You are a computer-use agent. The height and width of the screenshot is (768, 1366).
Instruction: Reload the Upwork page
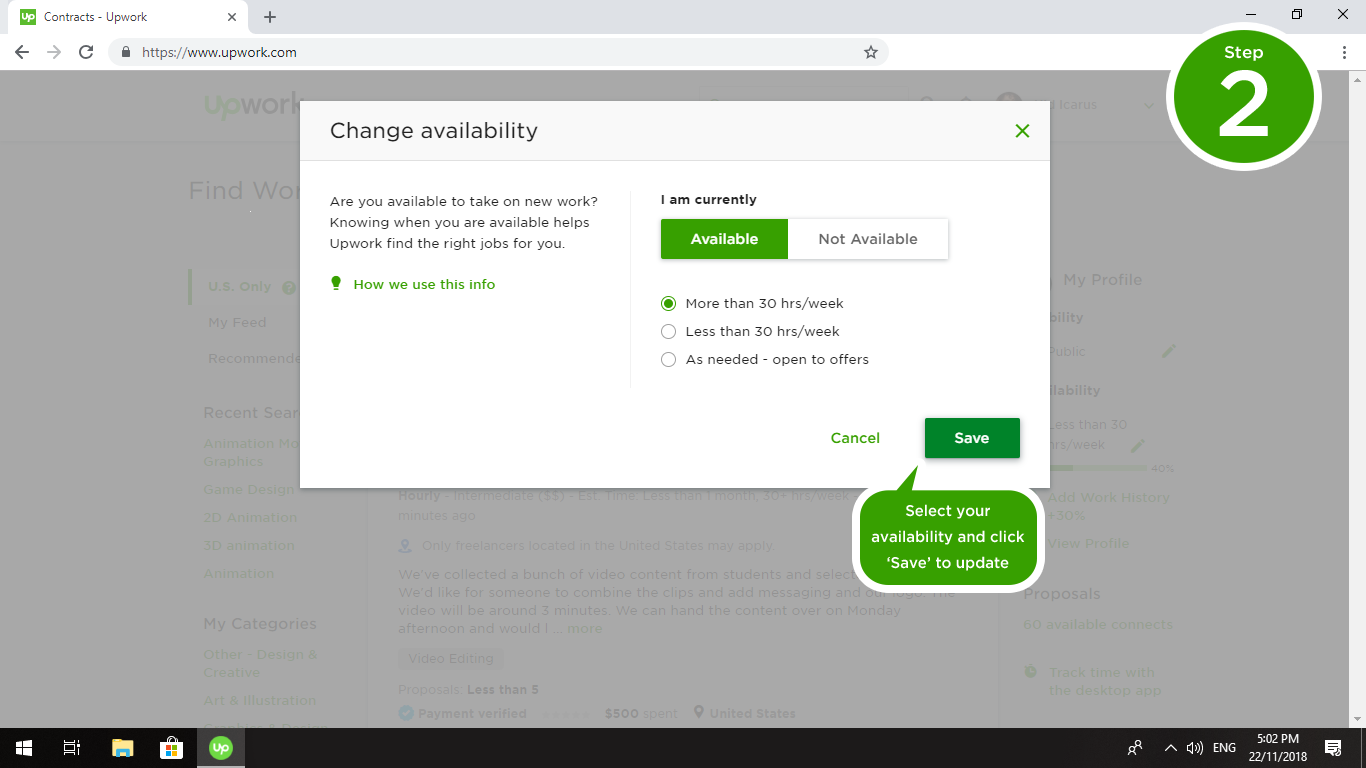[x=86, y=52]
